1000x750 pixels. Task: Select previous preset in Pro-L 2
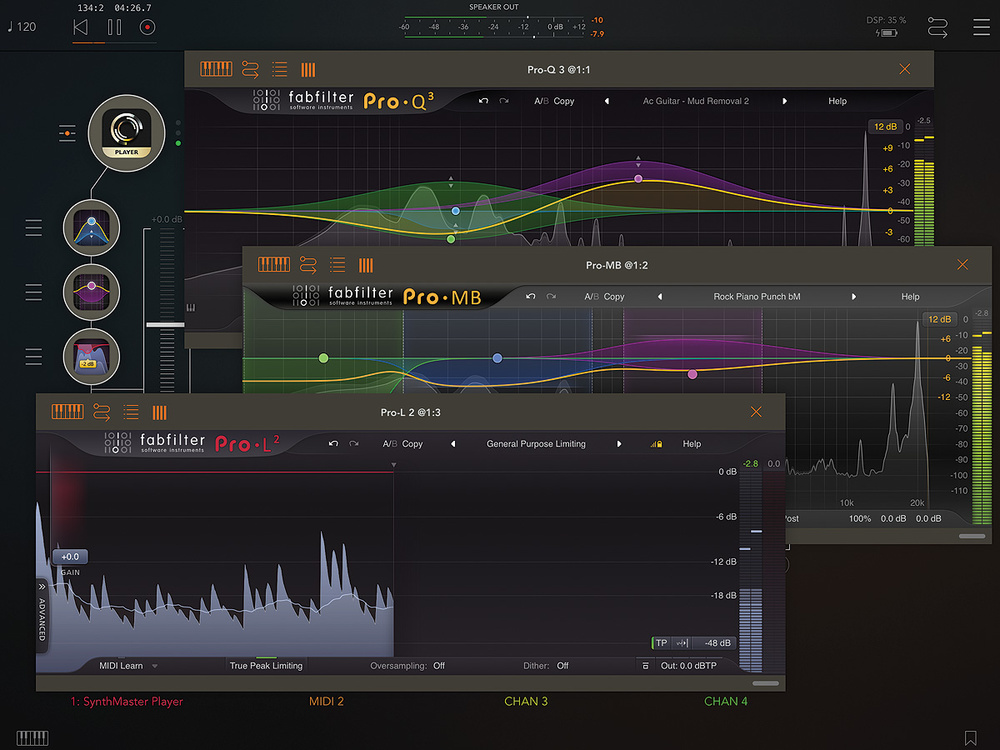pyautogui.click(x=453, y=443)
